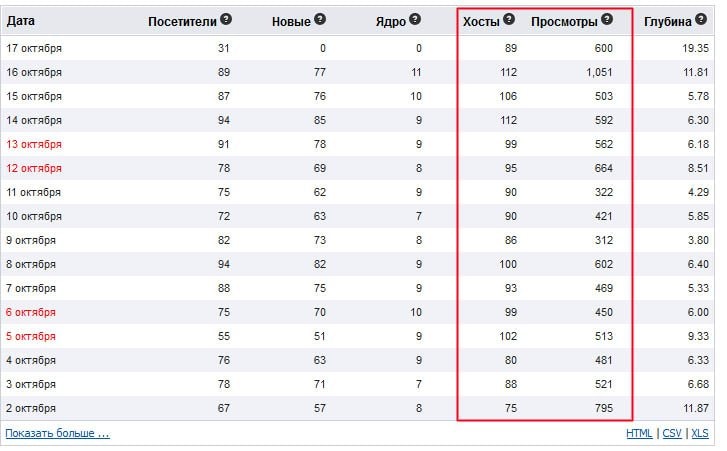Click help icon next to Посетители
Image resolution: width=727 pixels, height=451 pixels.
(226, 19)
